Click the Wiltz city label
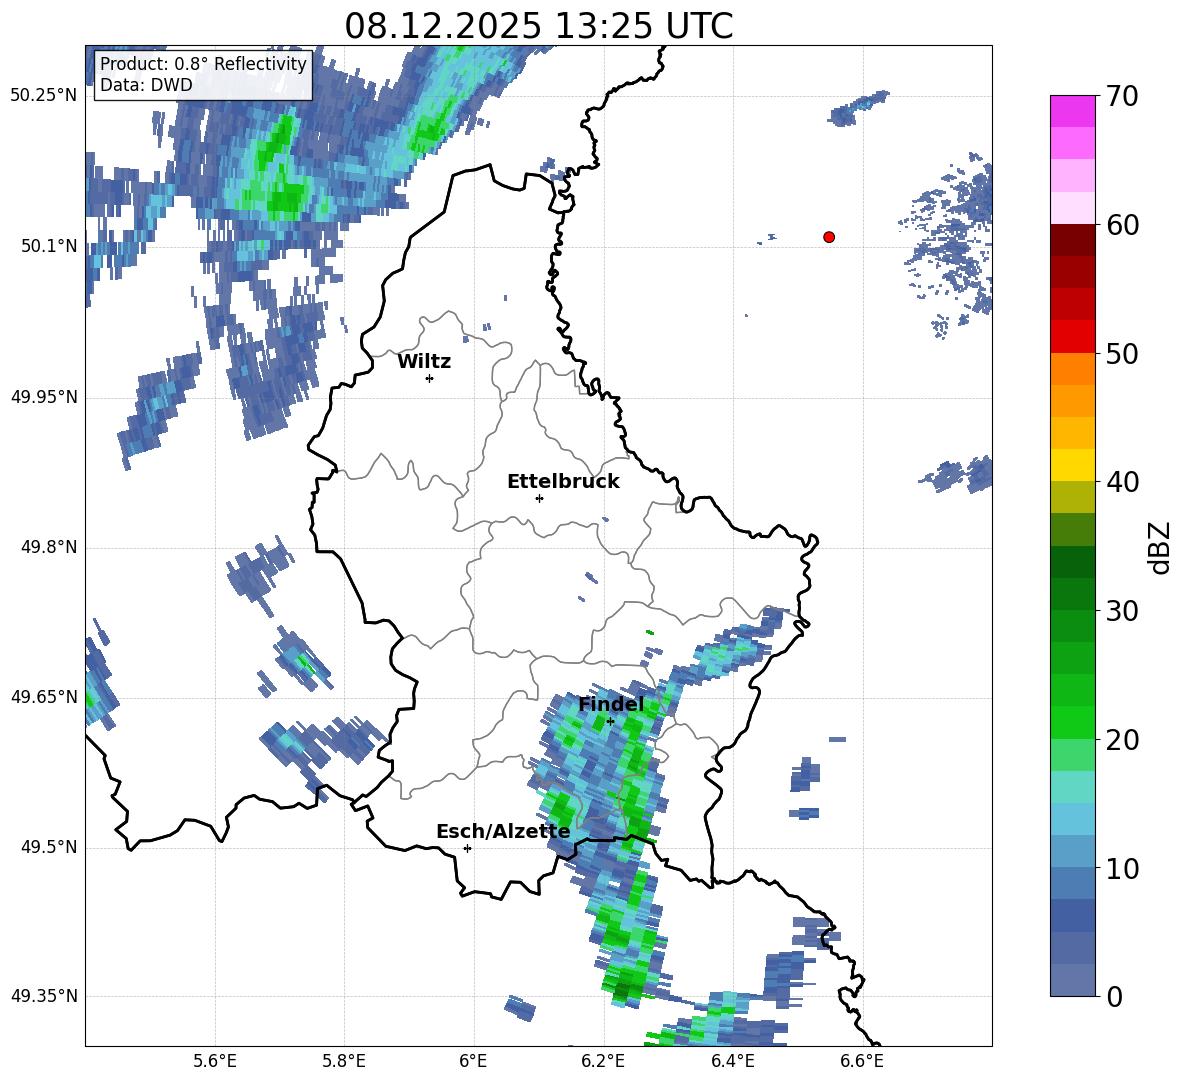 click(424, 362)
